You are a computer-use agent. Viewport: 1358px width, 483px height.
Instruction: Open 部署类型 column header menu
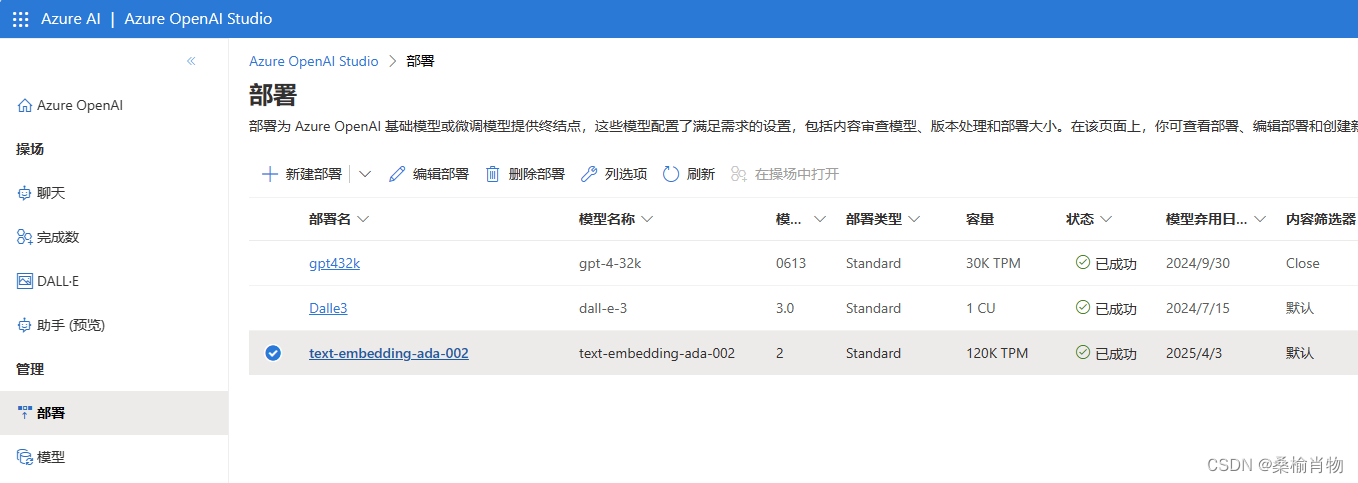click(x=914, y=219)
